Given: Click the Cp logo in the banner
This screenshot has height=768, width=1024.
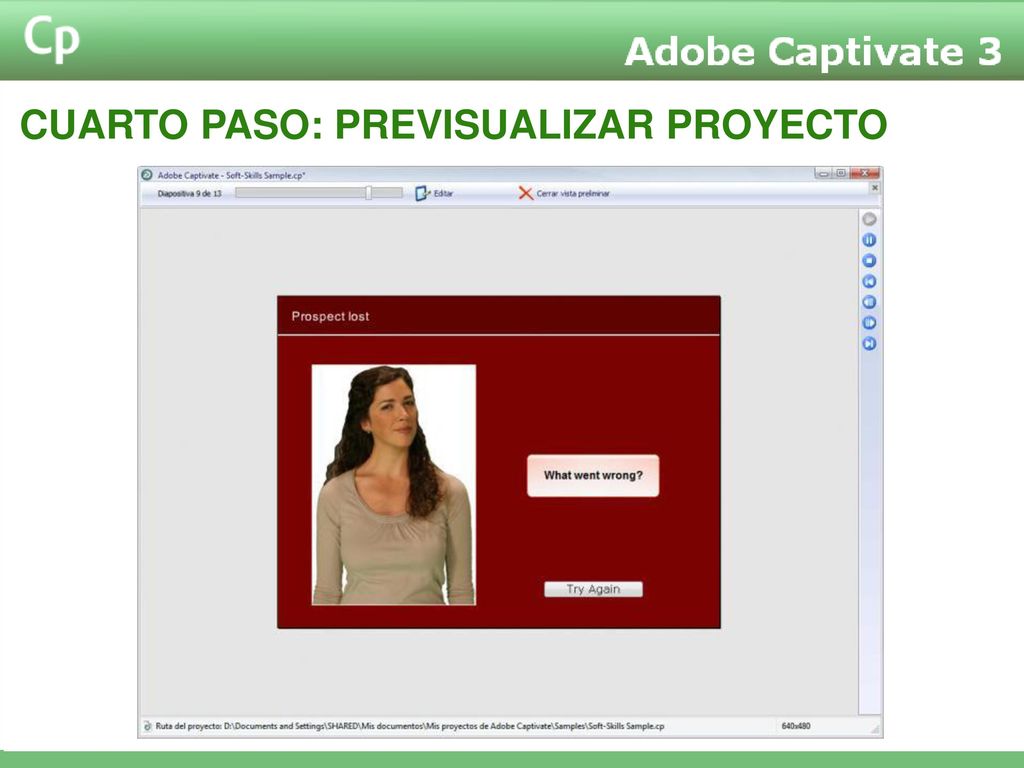Looking at the screenshot, I should (52, 39).
